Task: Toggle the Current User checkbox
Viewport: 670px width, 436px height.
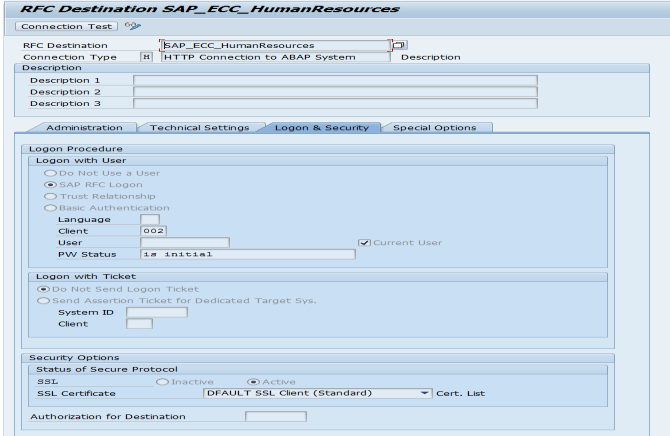Action: [365, 242]
